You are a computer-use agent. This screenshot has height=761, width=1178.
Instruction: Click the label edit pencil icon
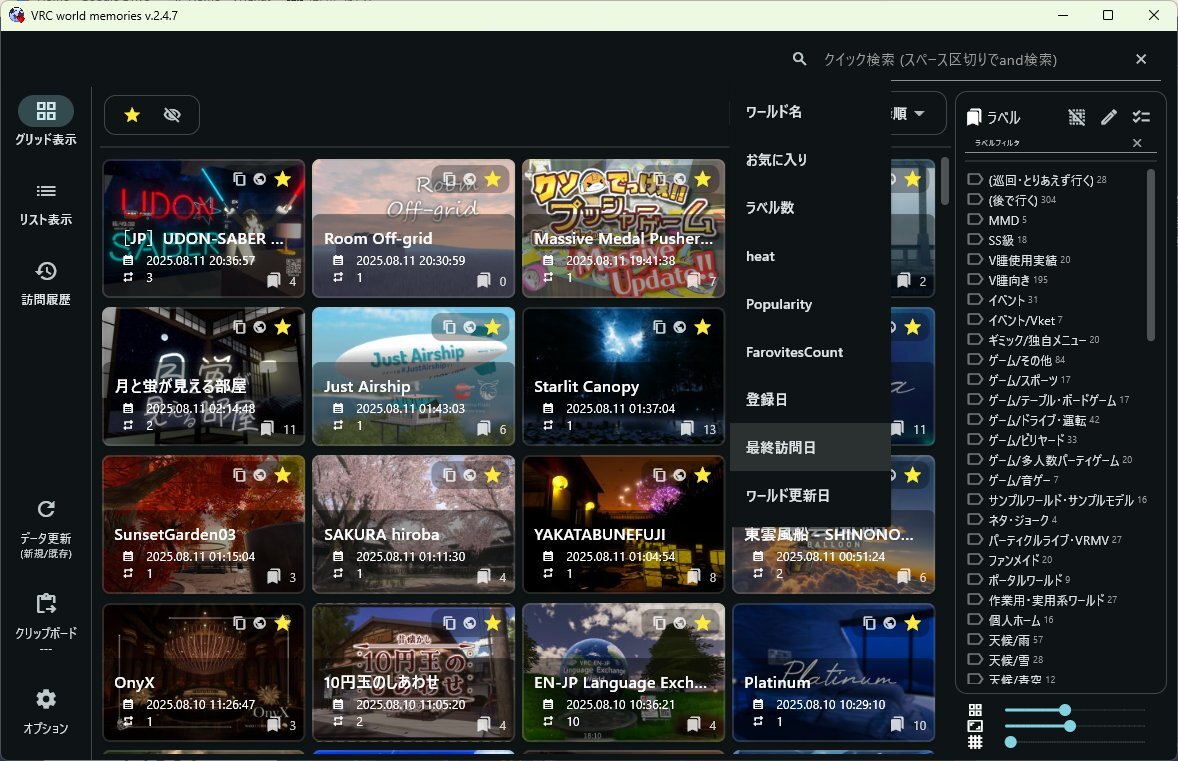coord(1109,117)
